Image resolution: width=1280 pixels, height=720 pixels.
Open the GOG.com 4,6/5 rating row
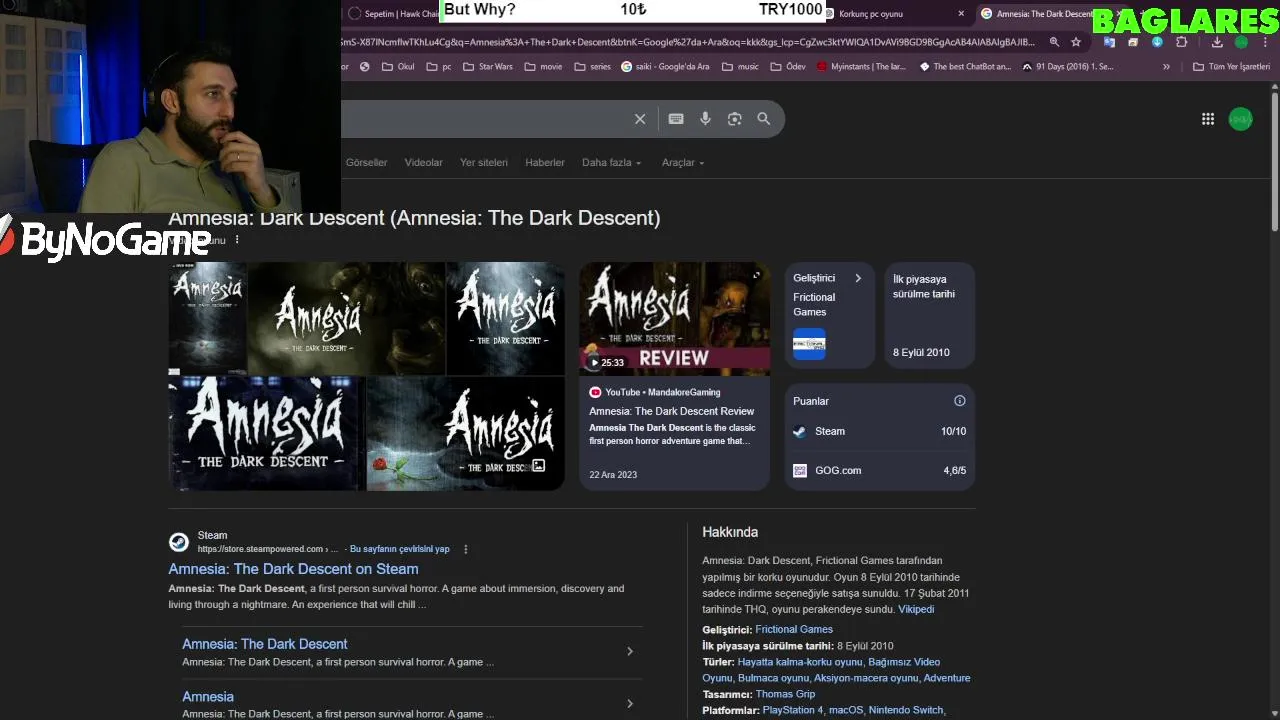point(879,470)
